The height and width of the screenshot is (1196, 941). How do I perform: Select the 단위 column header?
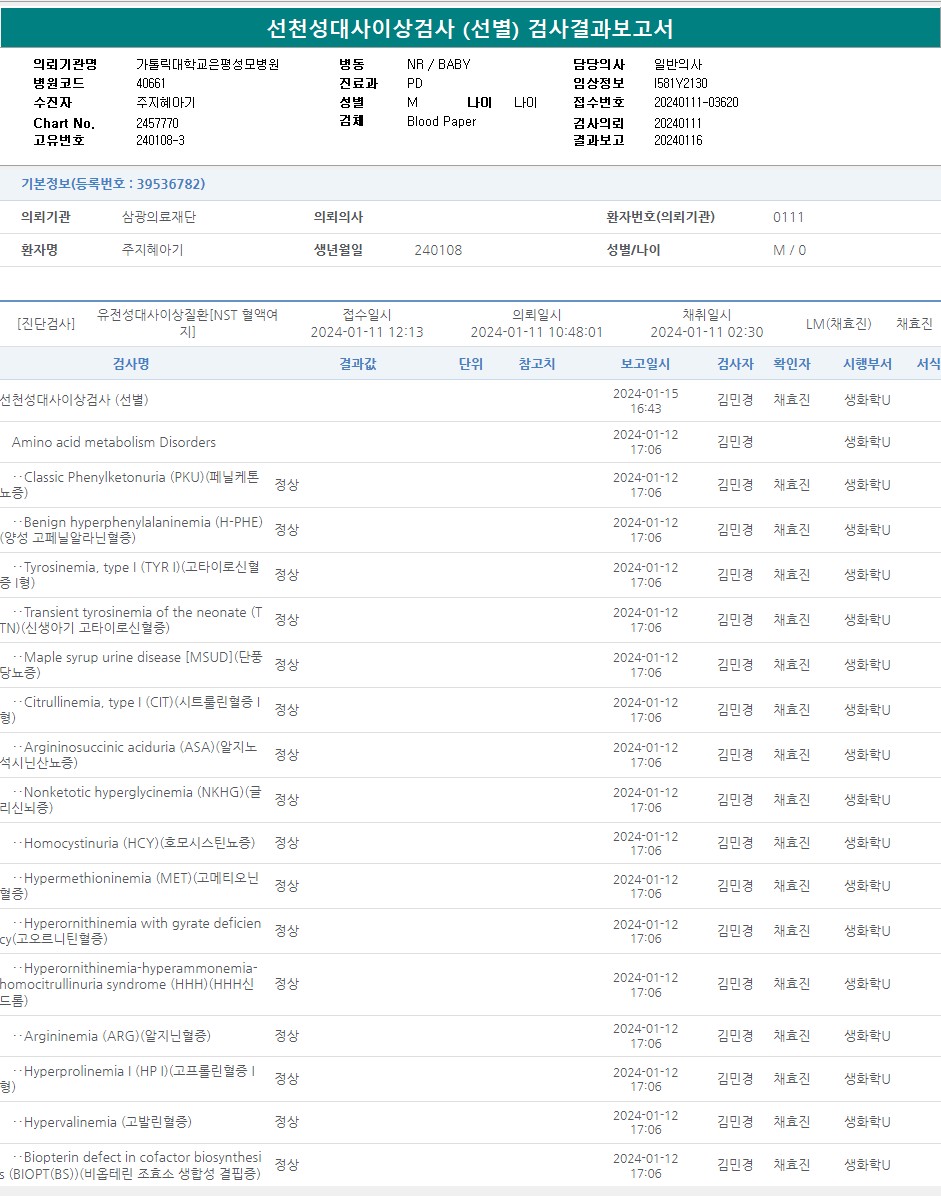pos(470,364)
